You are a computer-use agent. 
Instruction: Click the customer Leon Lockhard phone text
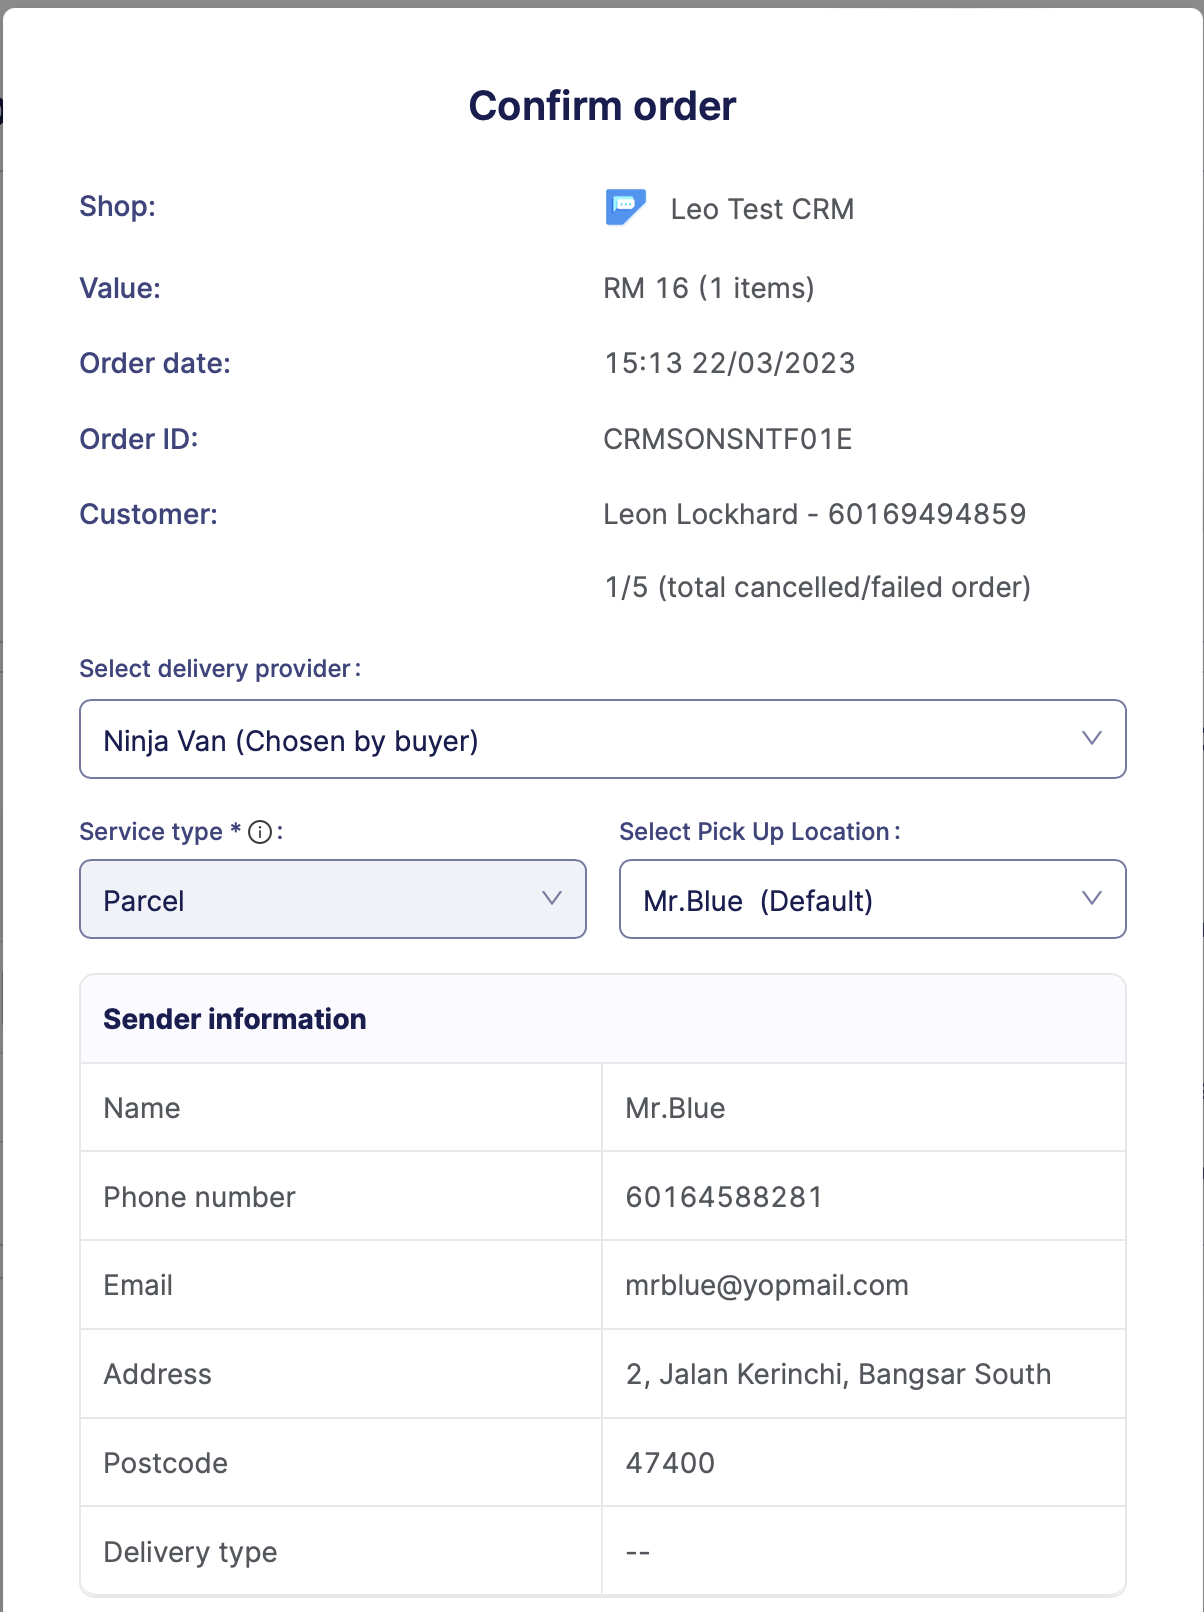pyautogui.click(x=814, y=514)
